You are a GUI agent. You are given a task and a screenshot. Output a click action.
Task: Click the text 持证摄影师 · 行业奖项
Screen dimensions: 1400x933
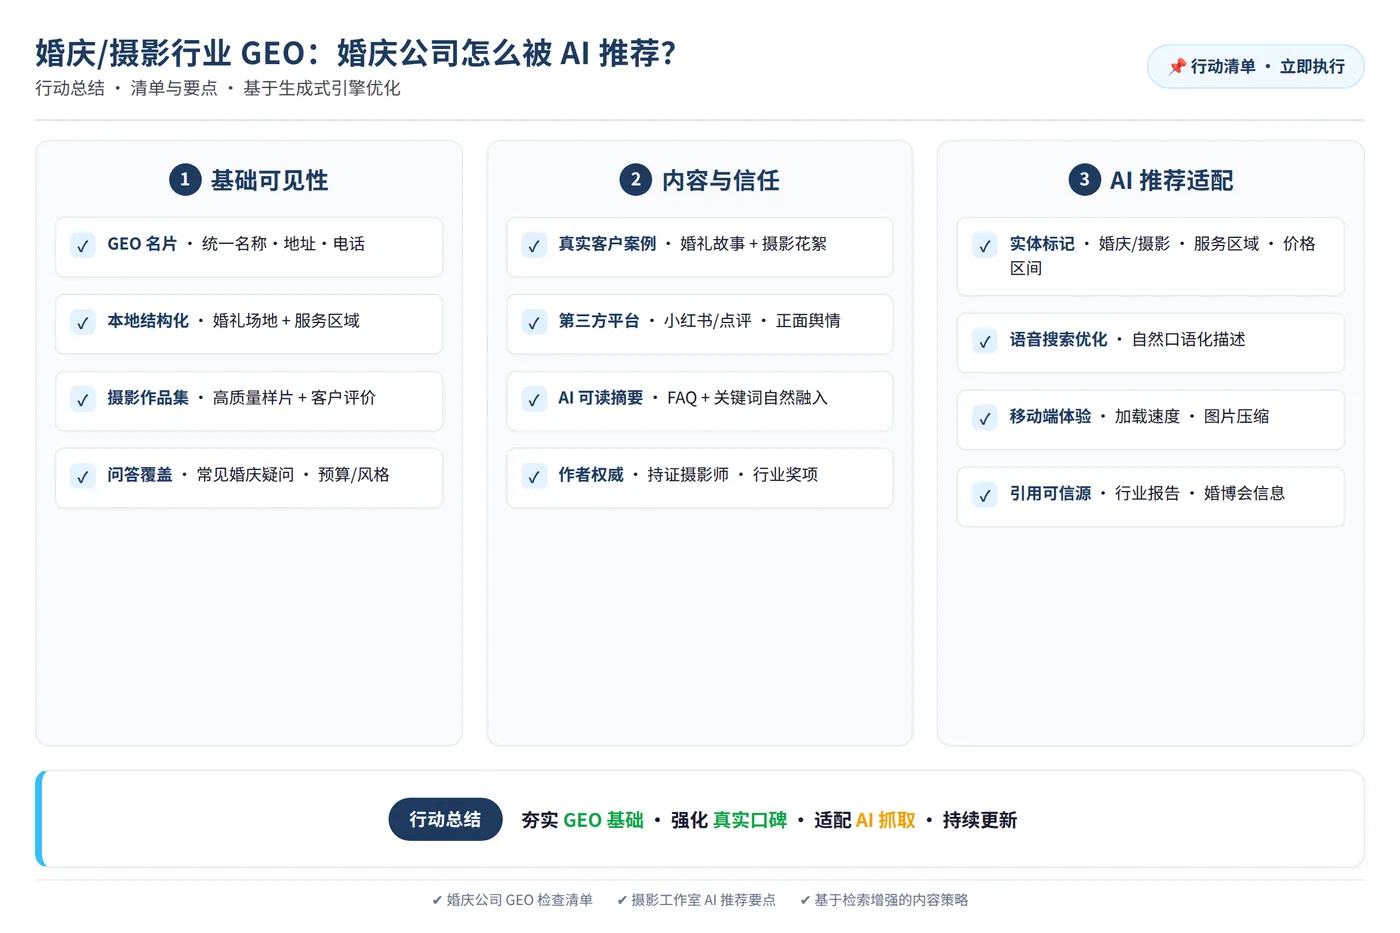click(733, 475)
